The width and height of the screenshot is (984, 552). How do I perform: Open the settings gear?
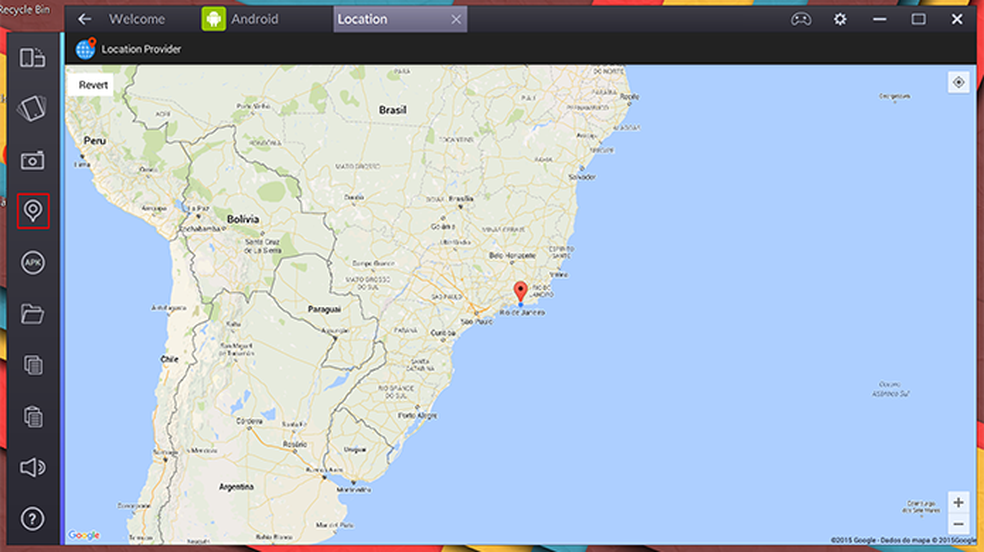840,19
